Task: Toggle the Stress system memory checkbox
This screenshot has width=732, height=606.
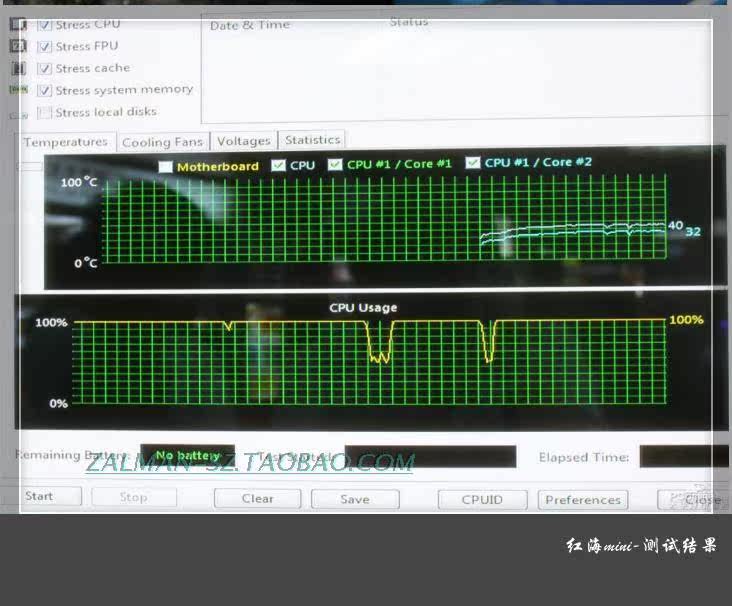Action: [x=44, y=90]
